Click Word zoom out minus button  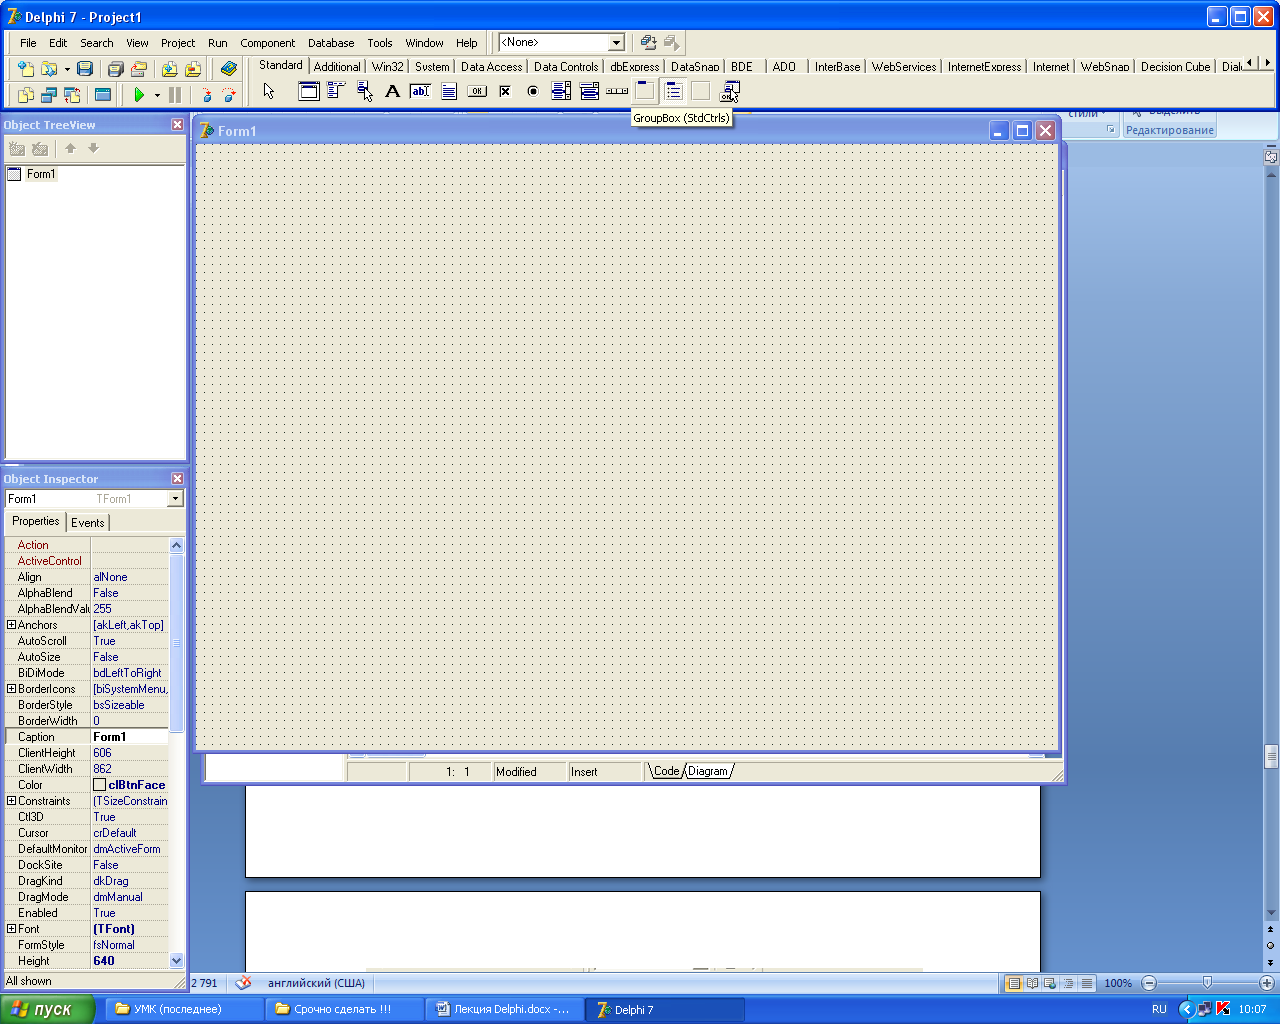pos(1149,983)
